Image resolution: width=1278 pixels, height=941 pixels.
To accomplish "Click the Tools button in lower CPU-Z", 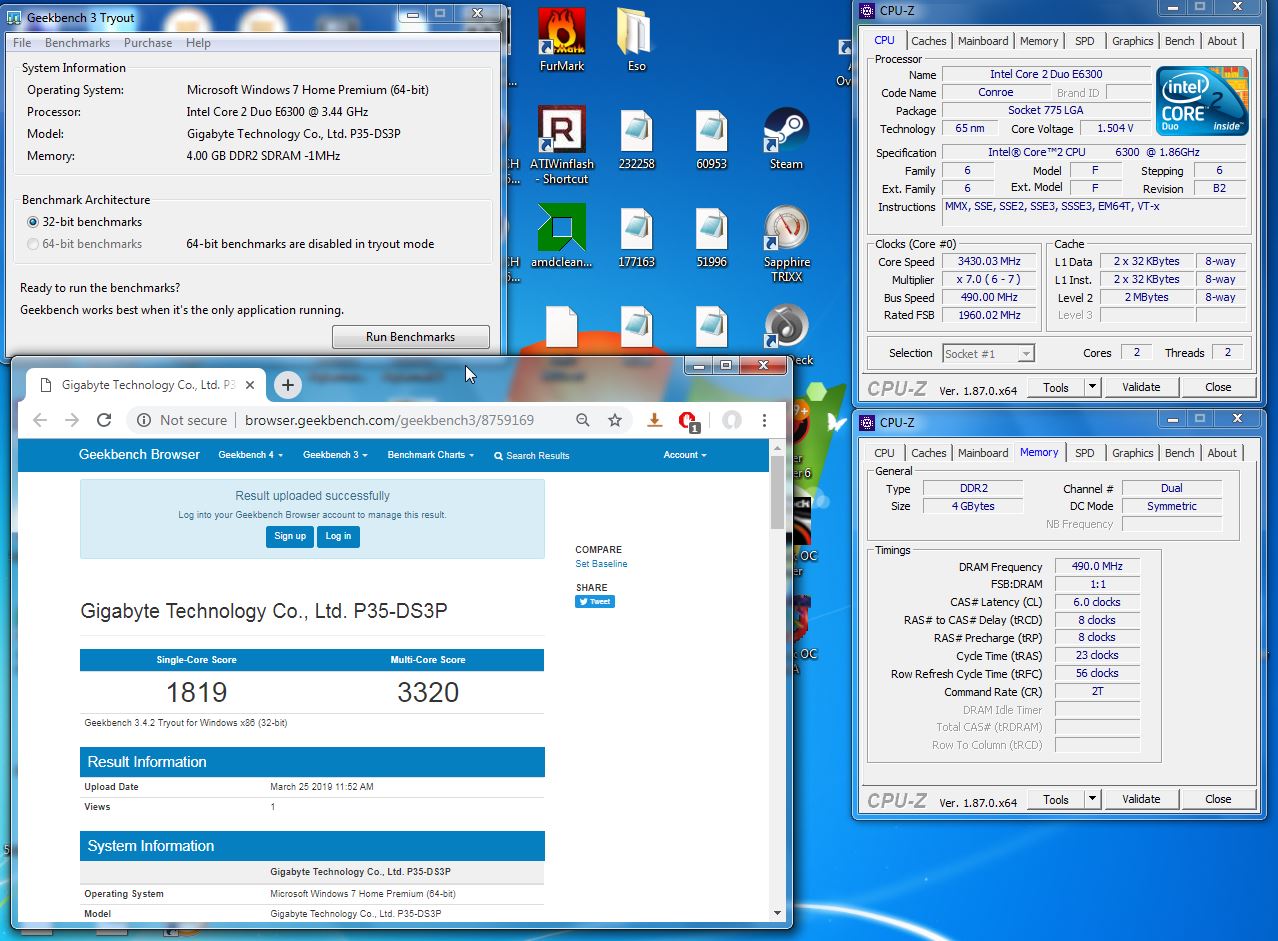I will [x=1056, y=799].
